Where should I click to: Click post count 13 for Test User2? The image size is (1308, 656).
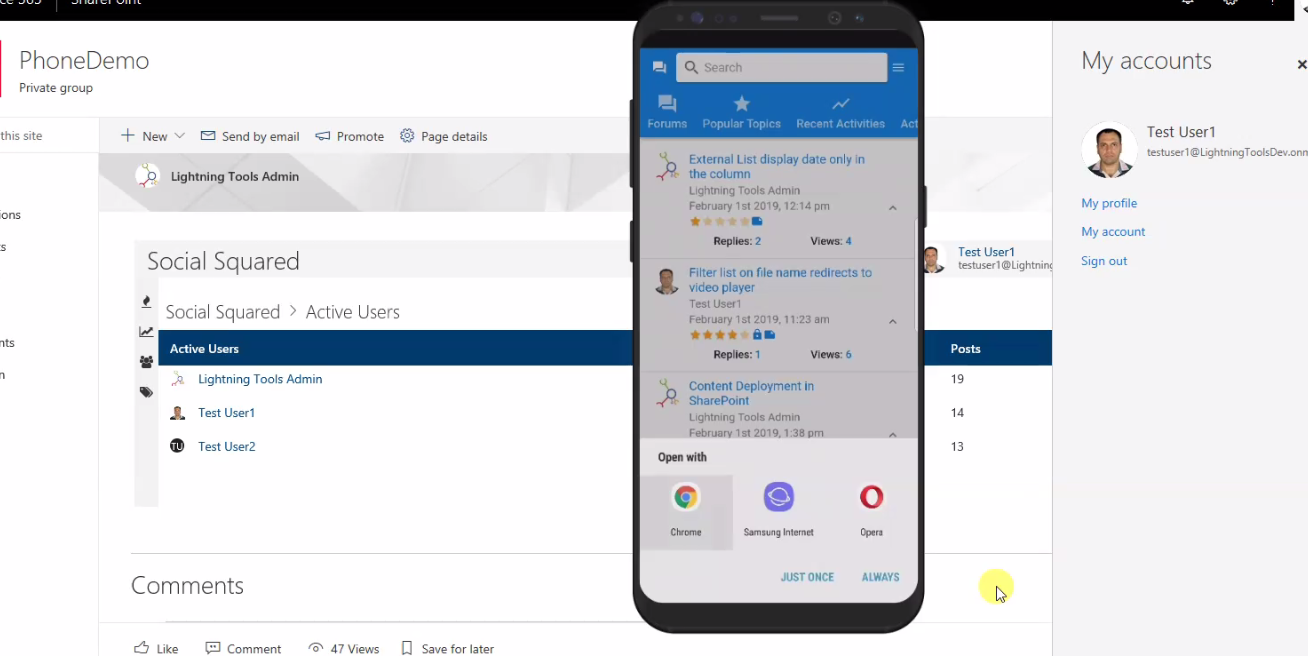[957, 446]
